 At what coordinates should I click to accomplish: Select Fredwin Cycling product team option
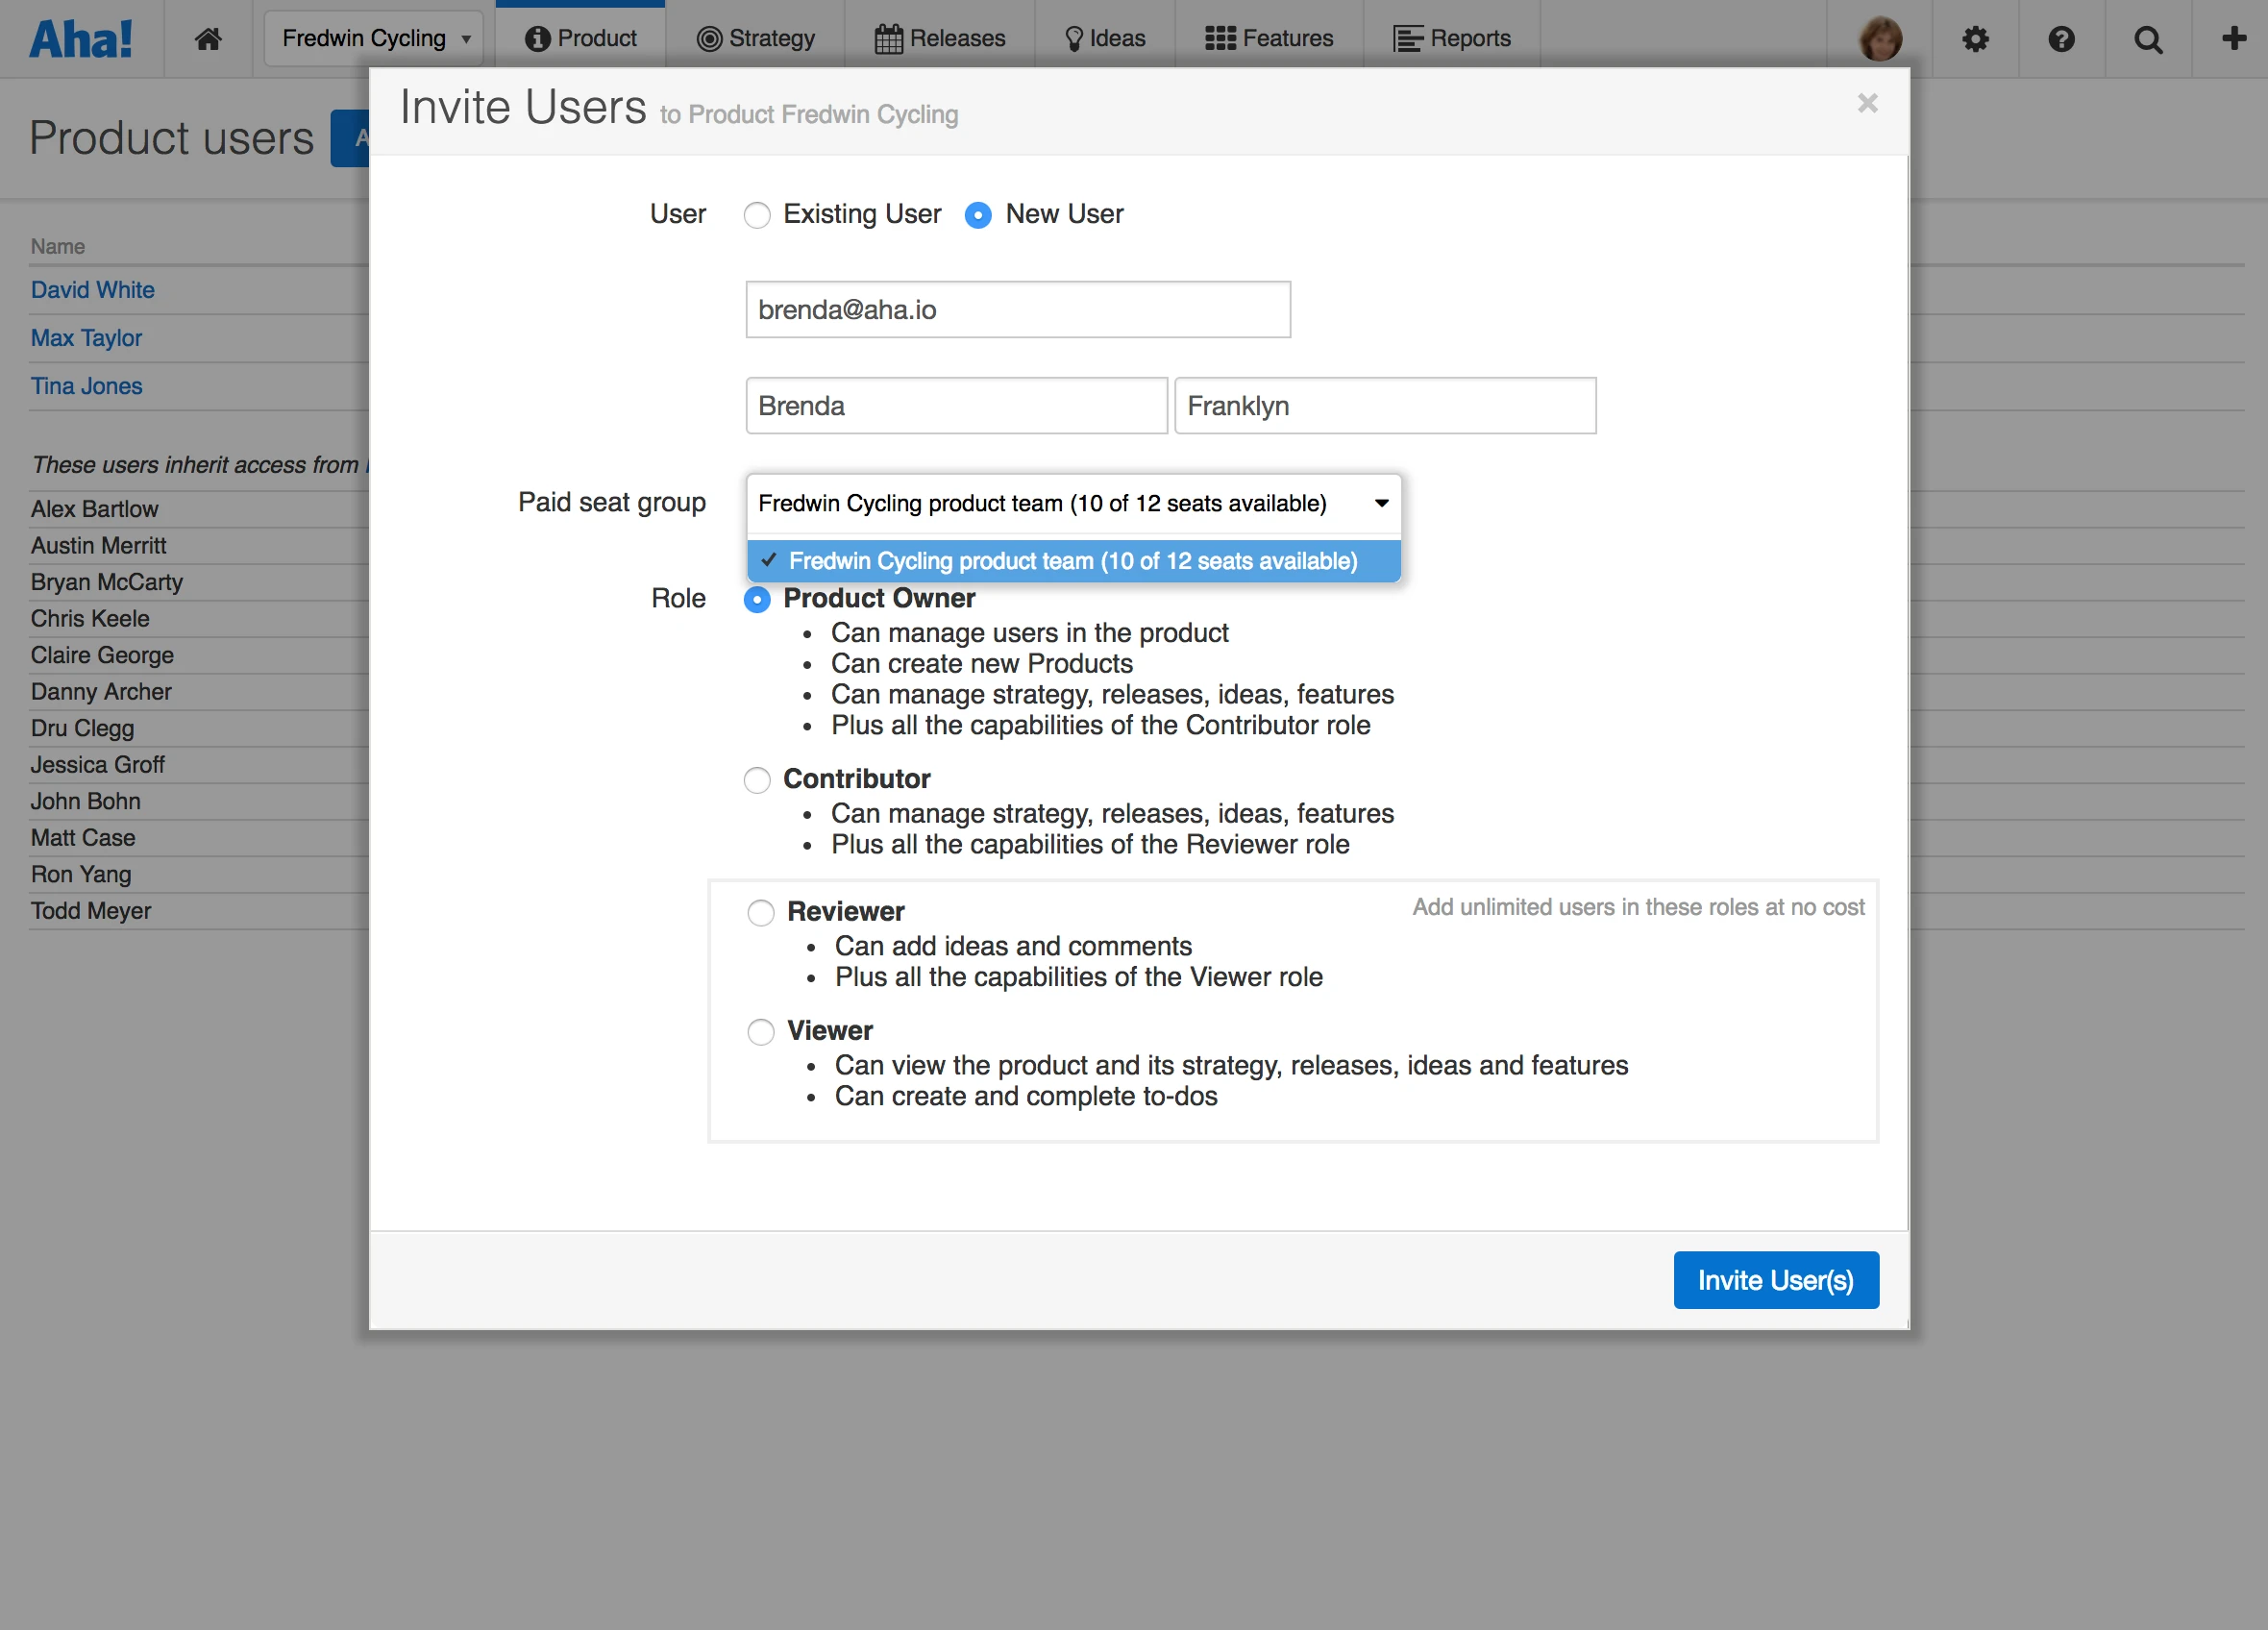pos(1073,561)
